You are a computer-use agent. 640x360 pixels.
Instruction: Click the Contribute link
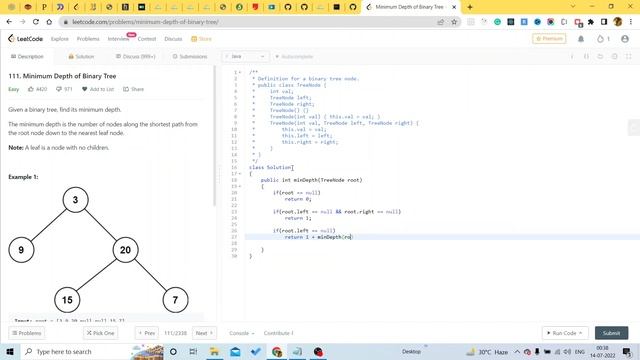278,333
